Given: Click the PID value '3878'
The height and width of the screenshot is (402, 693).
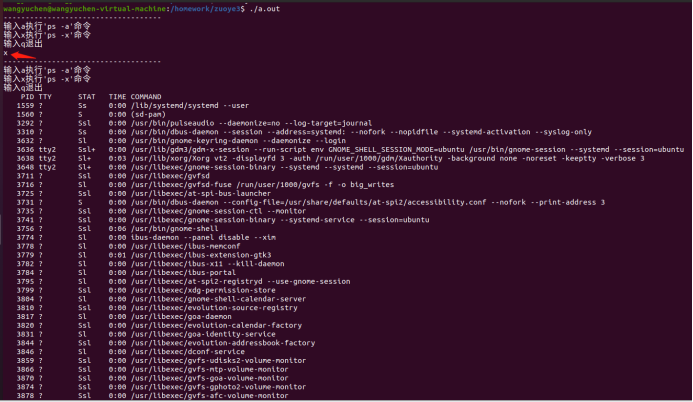Looking at the screenshot, I should [x=25, y=396].
